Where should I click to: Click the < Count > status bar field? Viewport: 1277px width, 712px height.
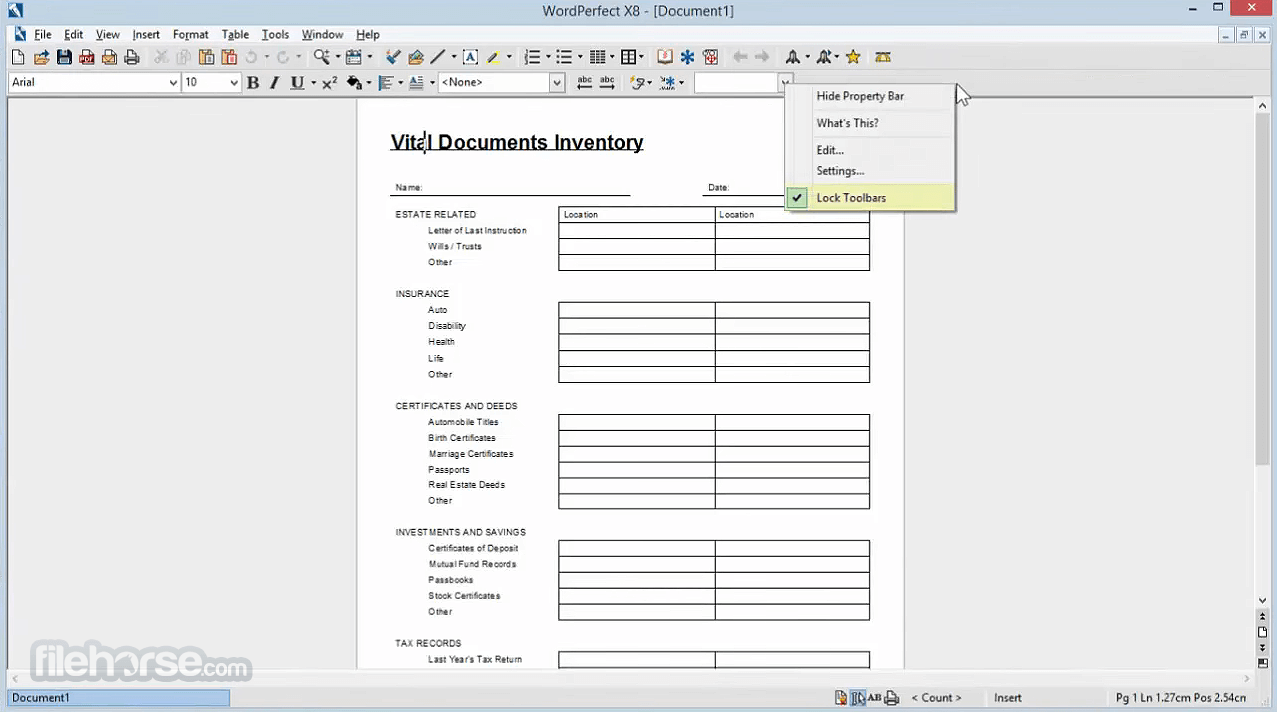coord(936,698)
